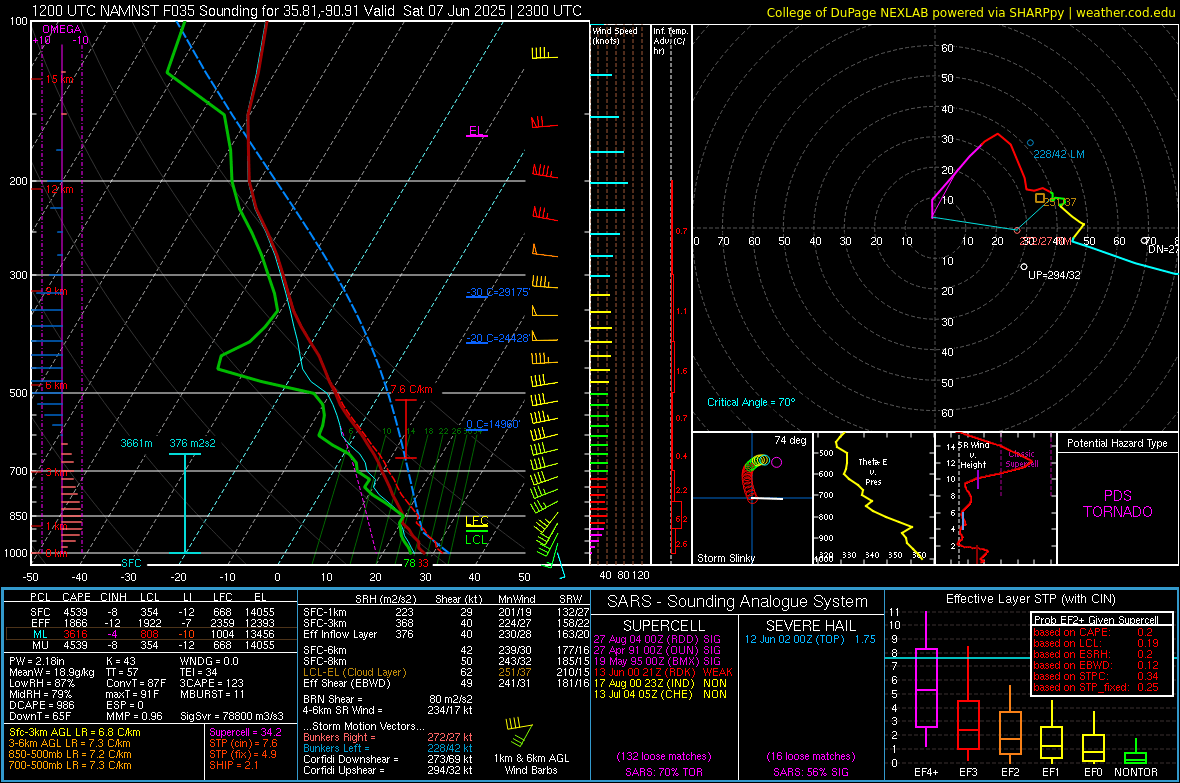Click the Effective Layer STP (with CIN) title

coord(1030,599)
